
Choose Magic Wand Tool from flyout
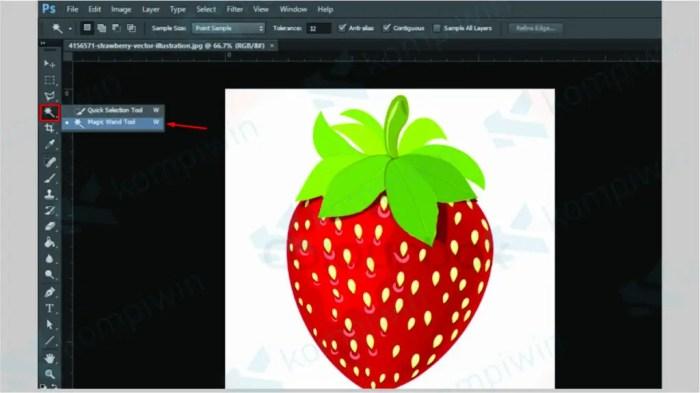(x=113, y=122)
